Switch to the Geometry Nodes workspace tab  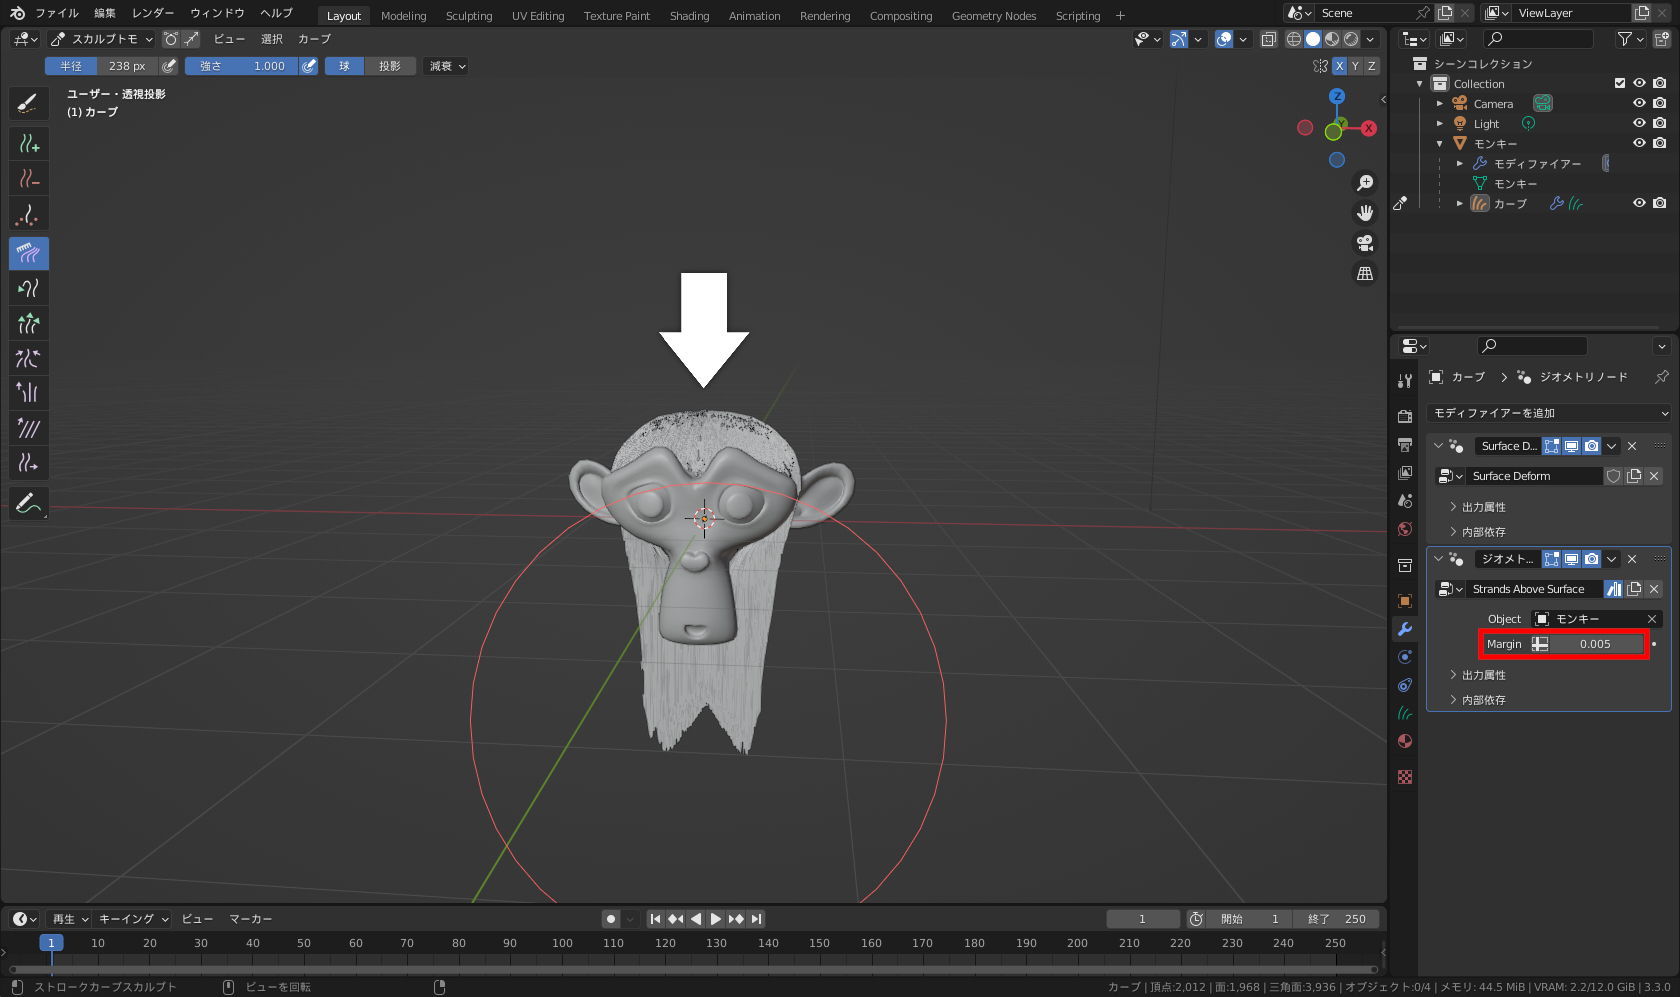tap(994, 16)
